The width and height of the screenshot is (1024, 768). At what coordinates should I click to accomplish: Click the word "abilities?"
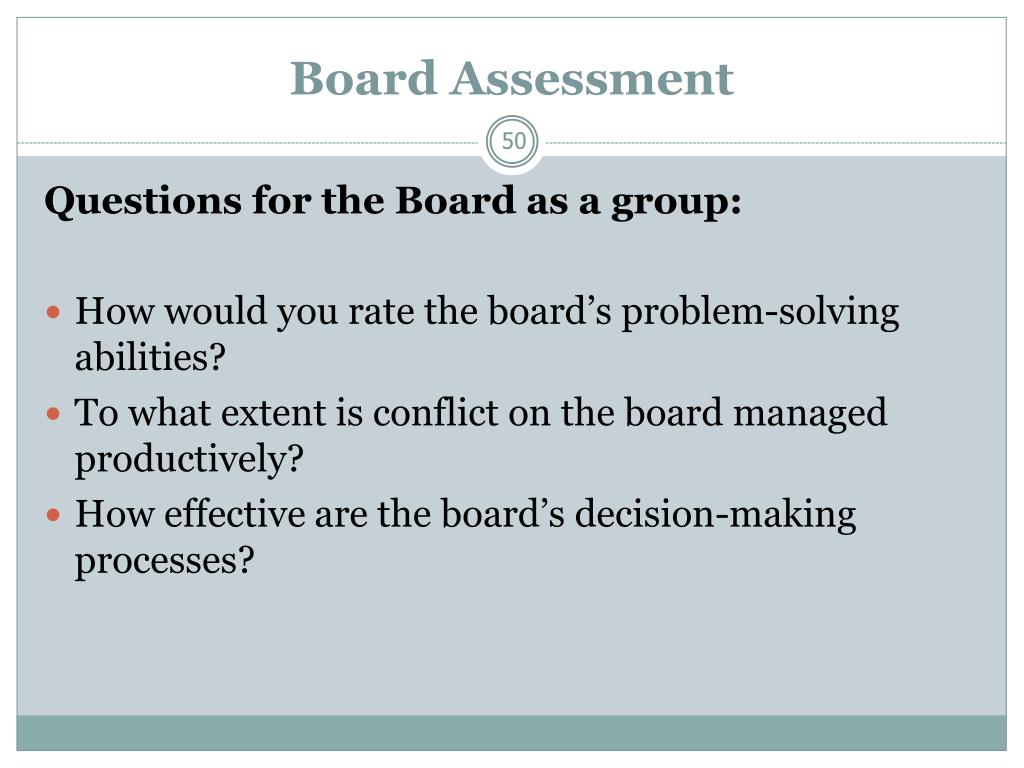(150, 357)
